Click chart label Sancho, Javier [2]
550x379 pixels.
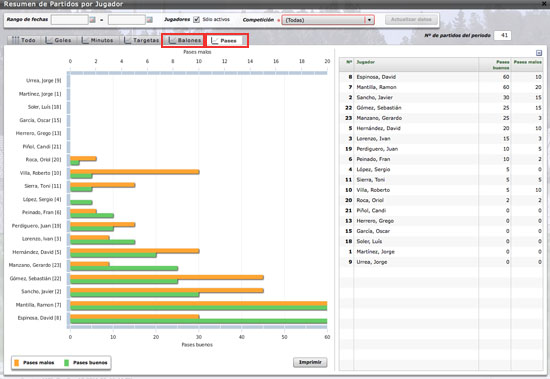[41, 292]
